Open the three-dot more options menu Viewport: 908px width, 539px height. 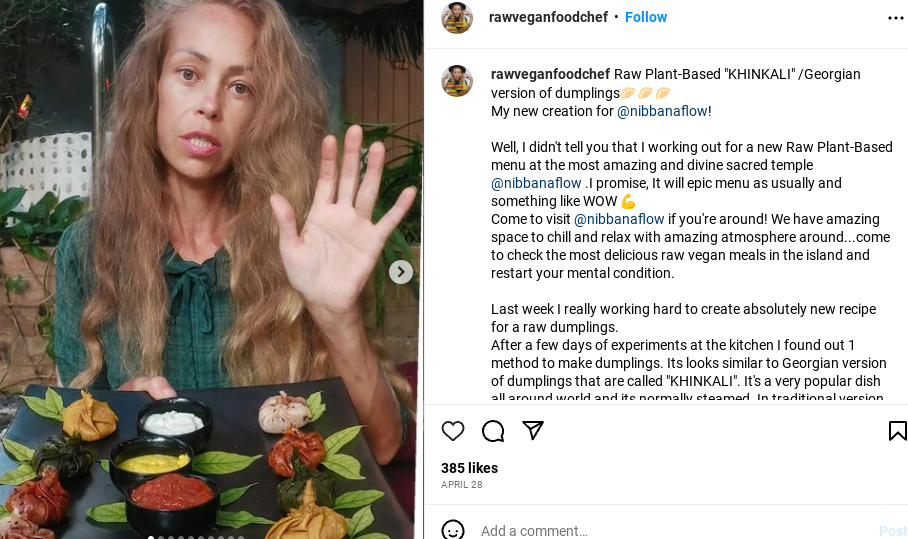pos(895,18)
